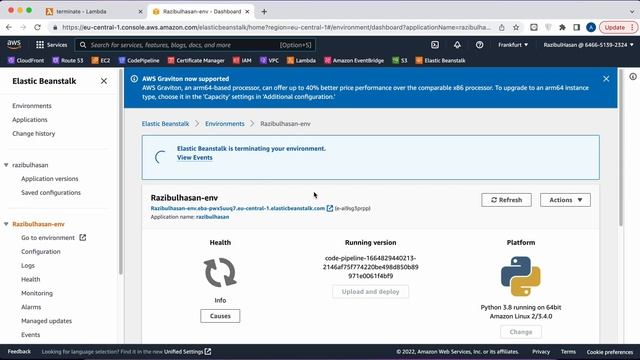Open Alarms in the sidebar
This screenshot has width=640, height=360.
click(x=31, y=307)
